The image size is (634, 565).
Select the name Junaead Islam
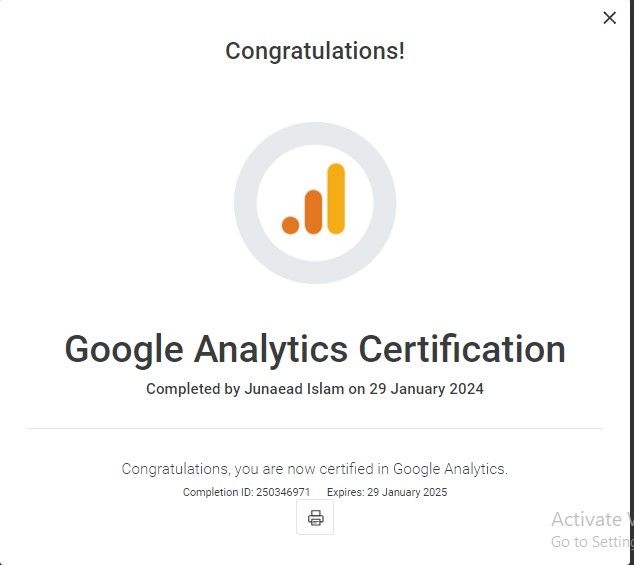click(x=294, y=389)
